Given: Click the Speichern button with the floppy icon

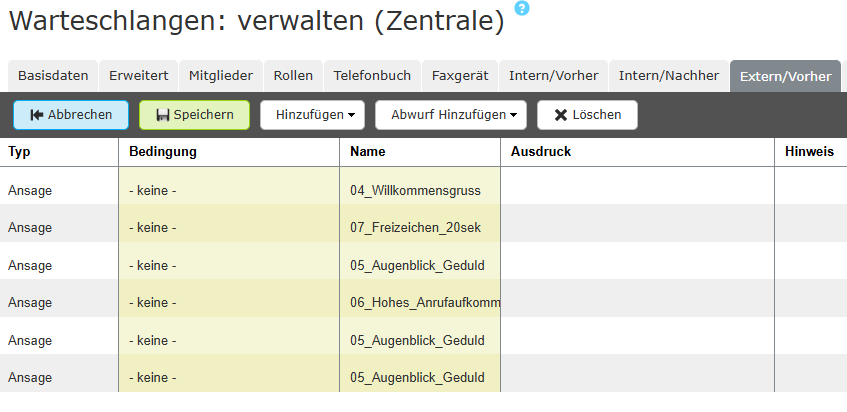Looking at the screenshot, I should (194, 115).
